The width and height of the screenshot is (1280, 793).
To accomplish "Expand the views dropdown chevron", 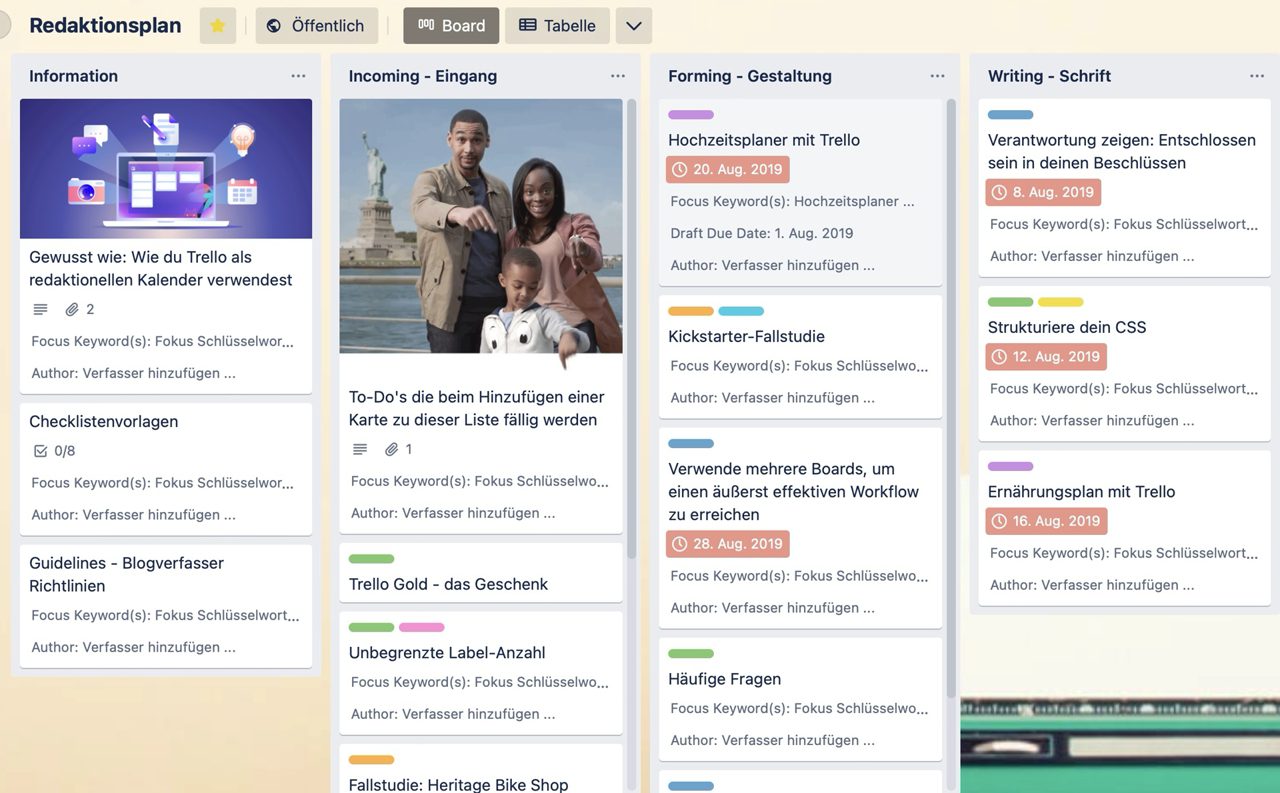I will (634, 26).
